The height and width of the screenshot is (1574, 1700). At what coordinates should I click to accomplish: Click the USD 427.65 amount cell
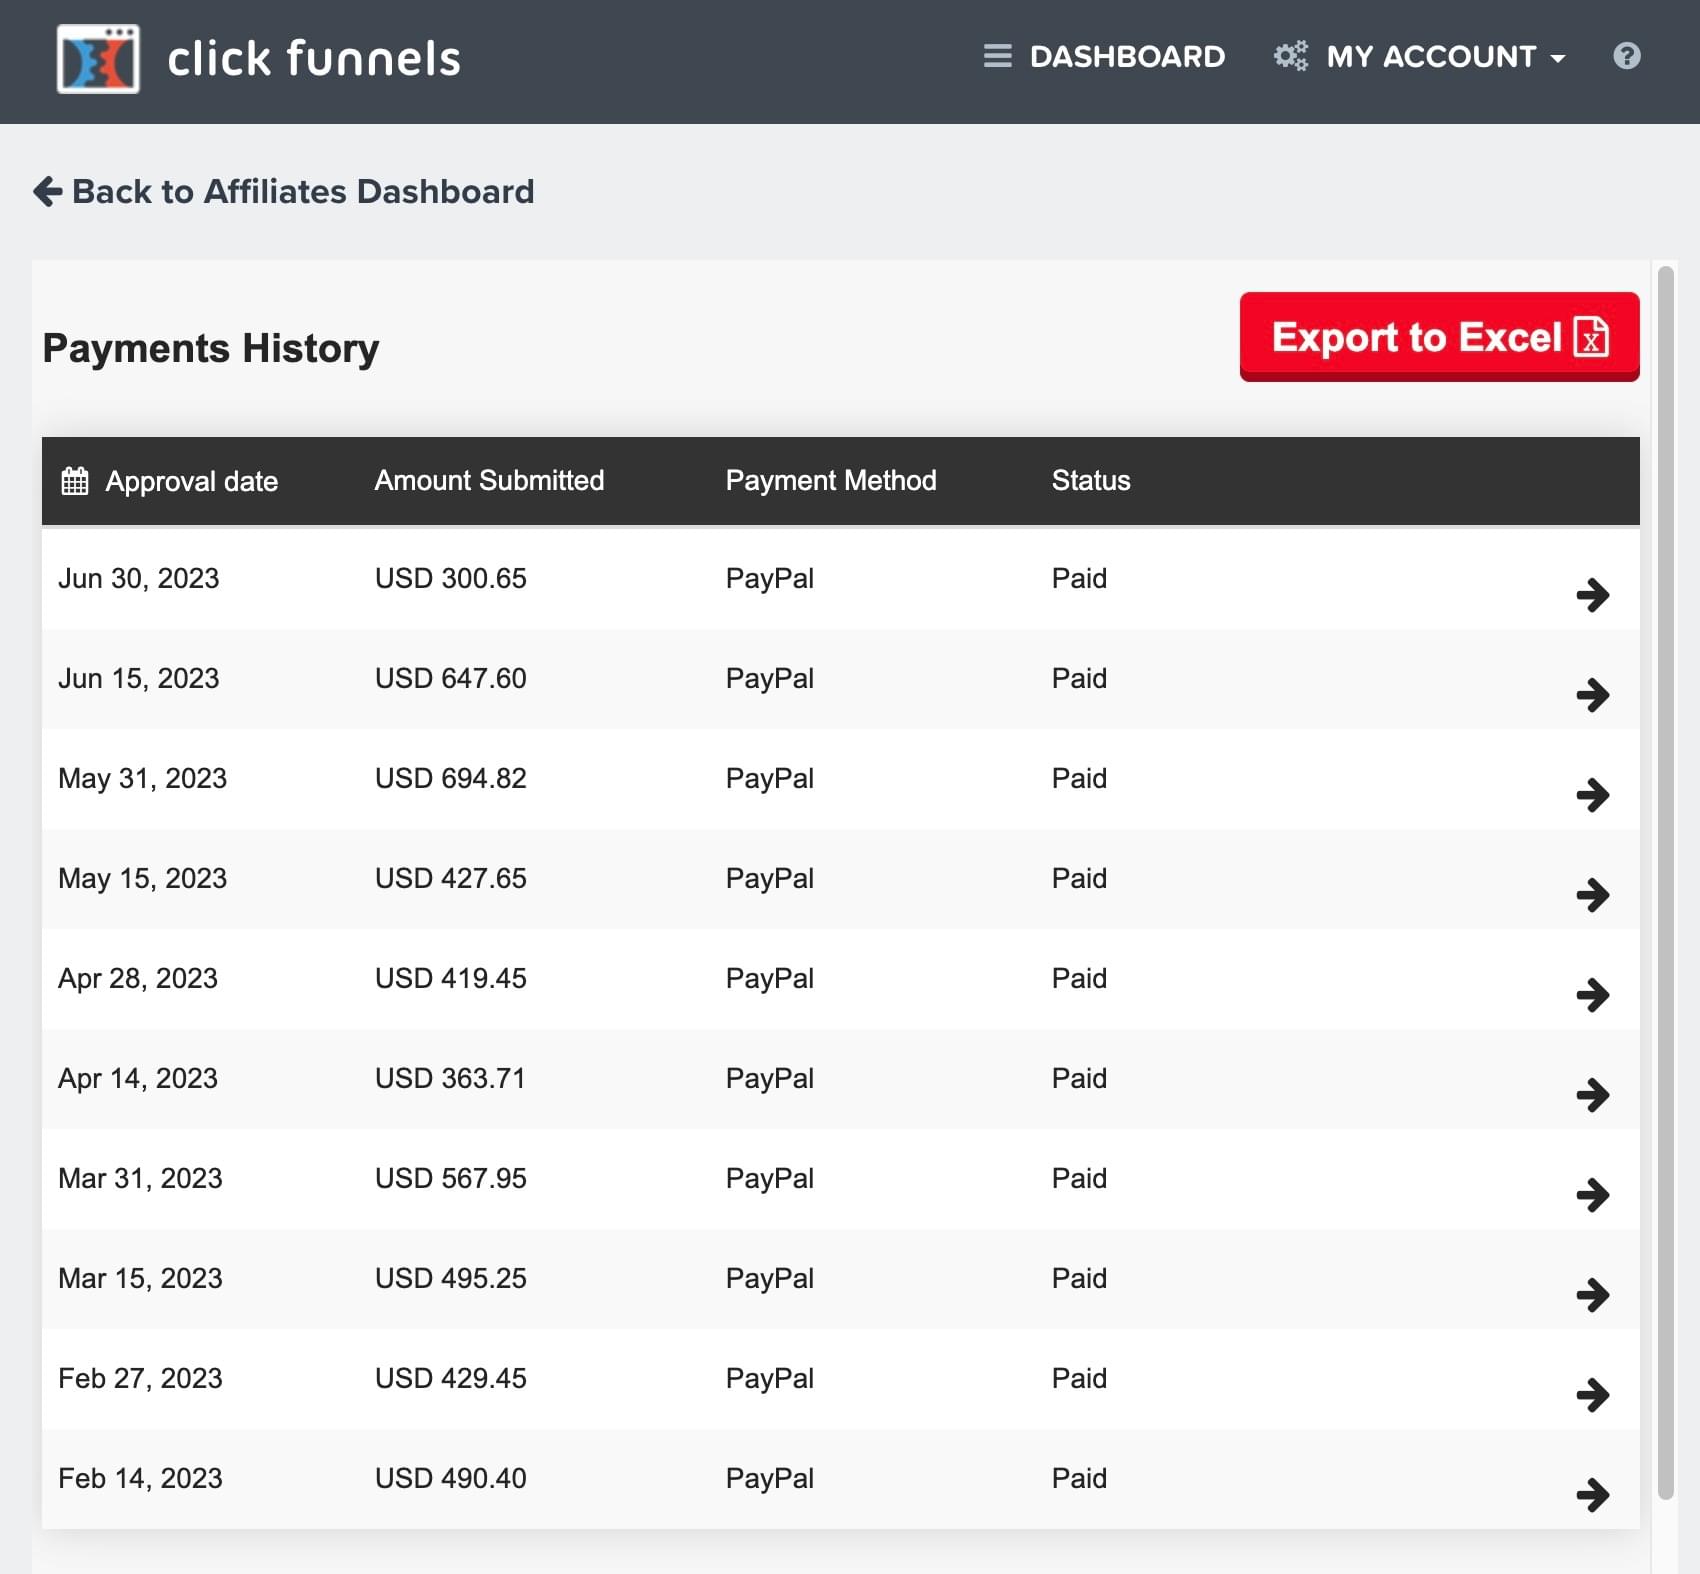pos(451,878)
